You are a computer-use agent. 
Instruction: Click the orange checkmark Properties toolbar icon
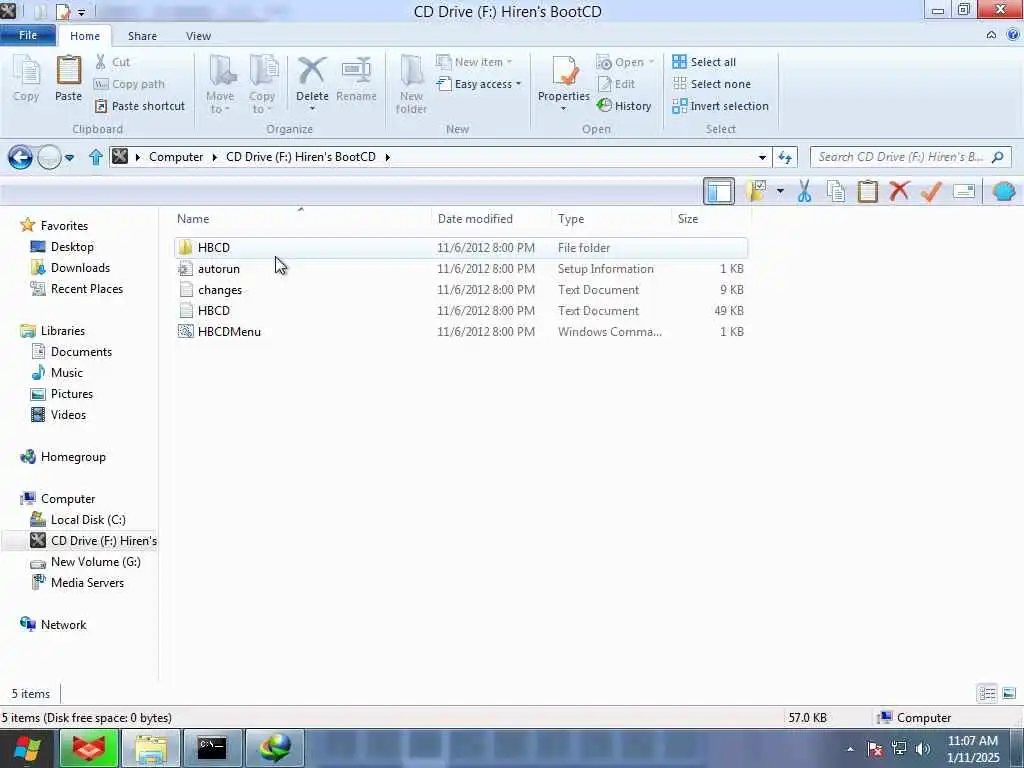[x=931, y=191]
